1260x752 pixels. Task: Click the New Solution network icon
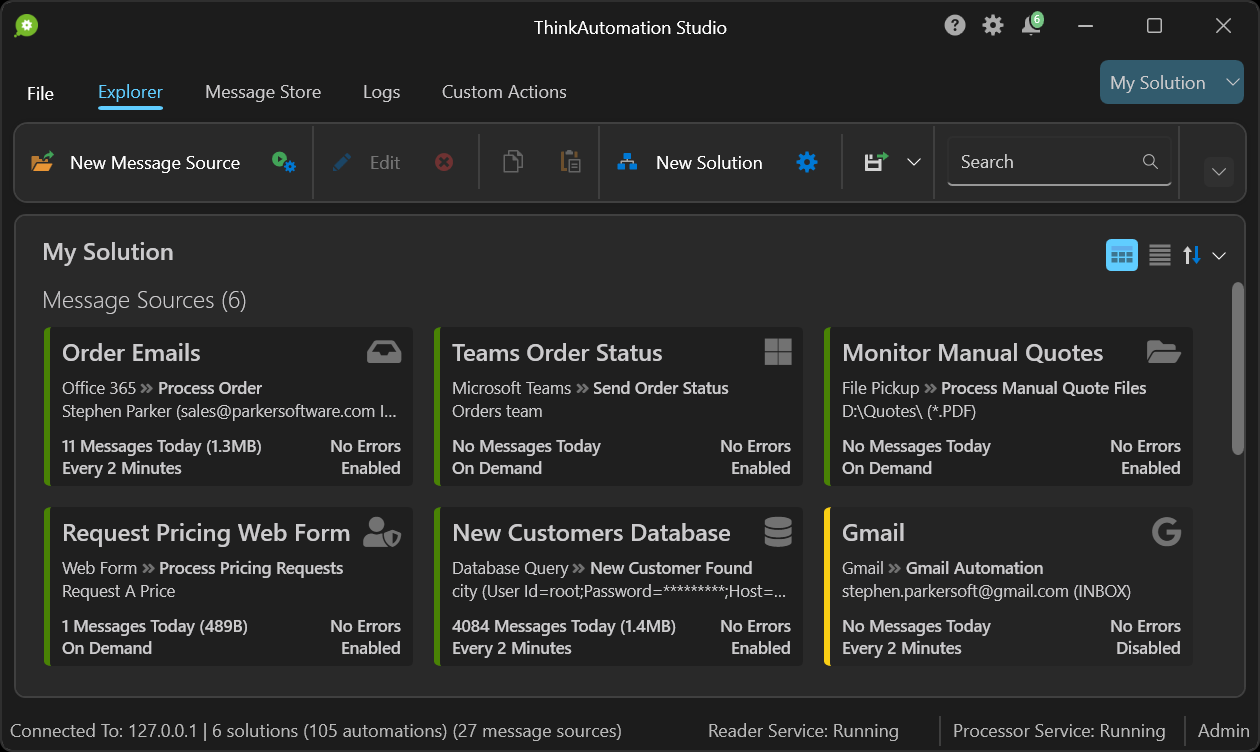(x=627, y=162)
